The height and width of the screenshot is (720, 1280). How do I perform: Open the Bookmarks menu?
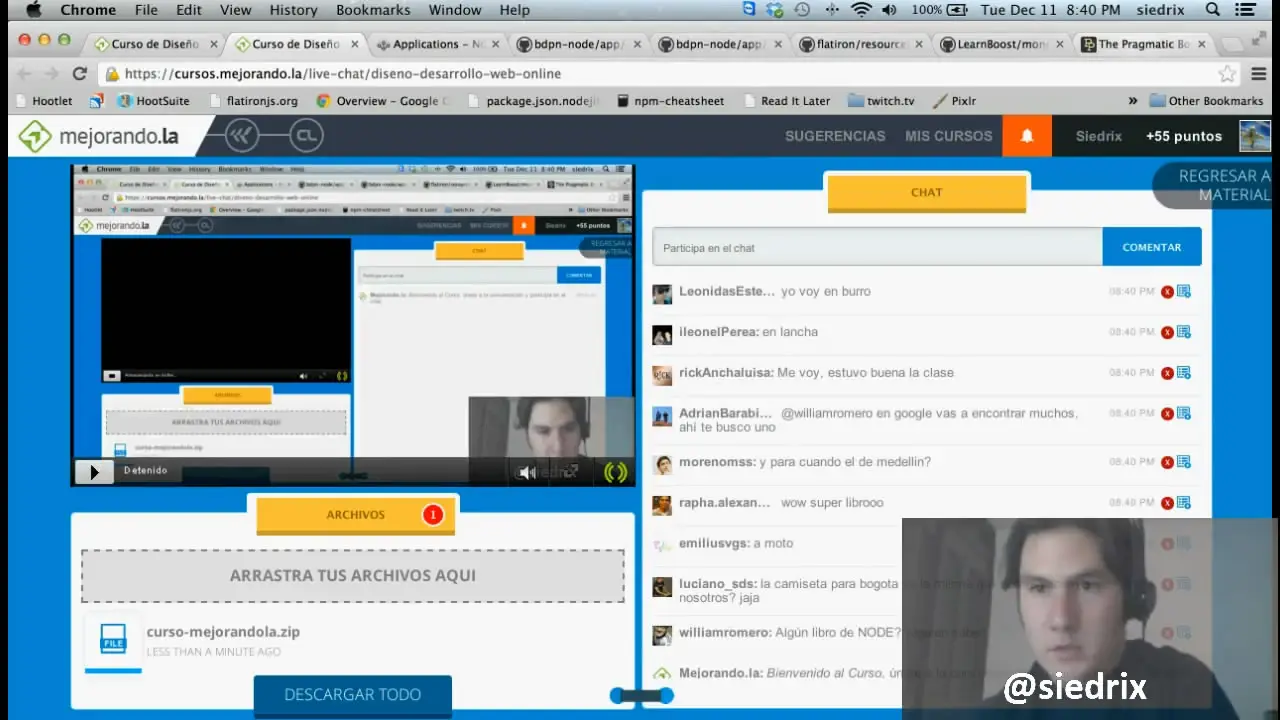click(373, 10)
